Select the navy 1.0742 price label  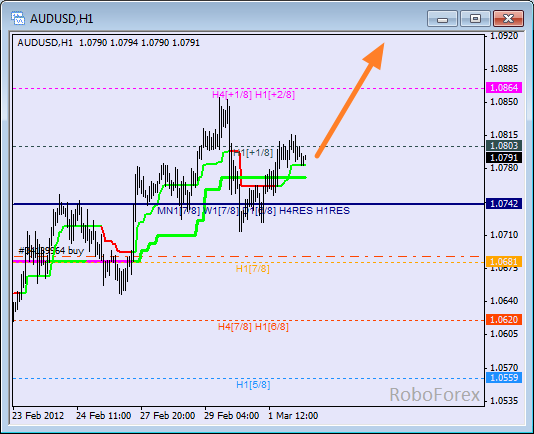(x=504, y=204)
